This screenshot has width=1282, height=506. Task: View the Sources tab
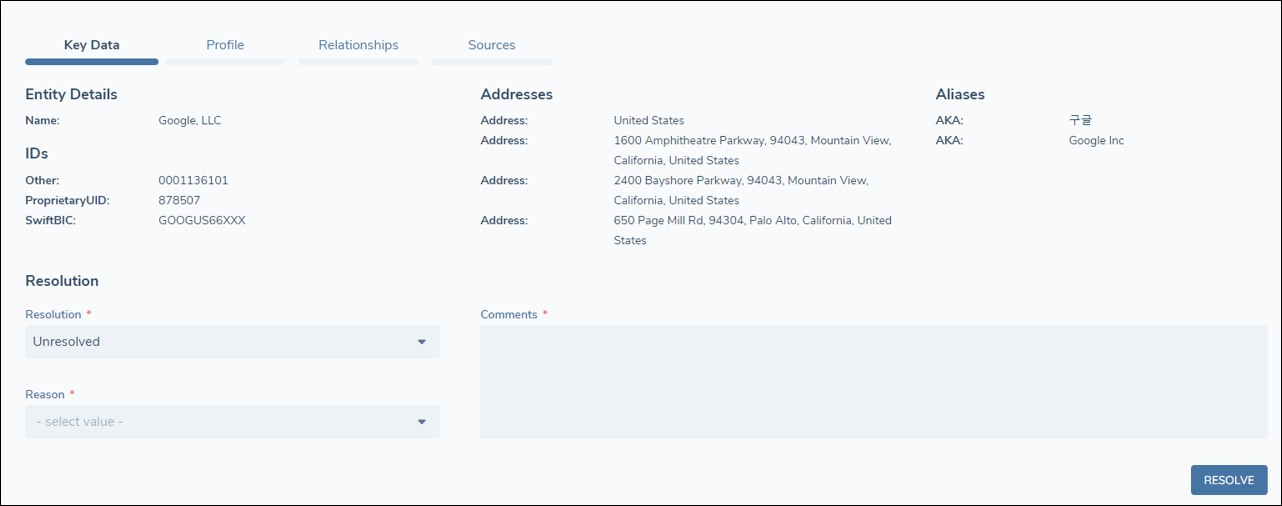(x=491, y=45)
